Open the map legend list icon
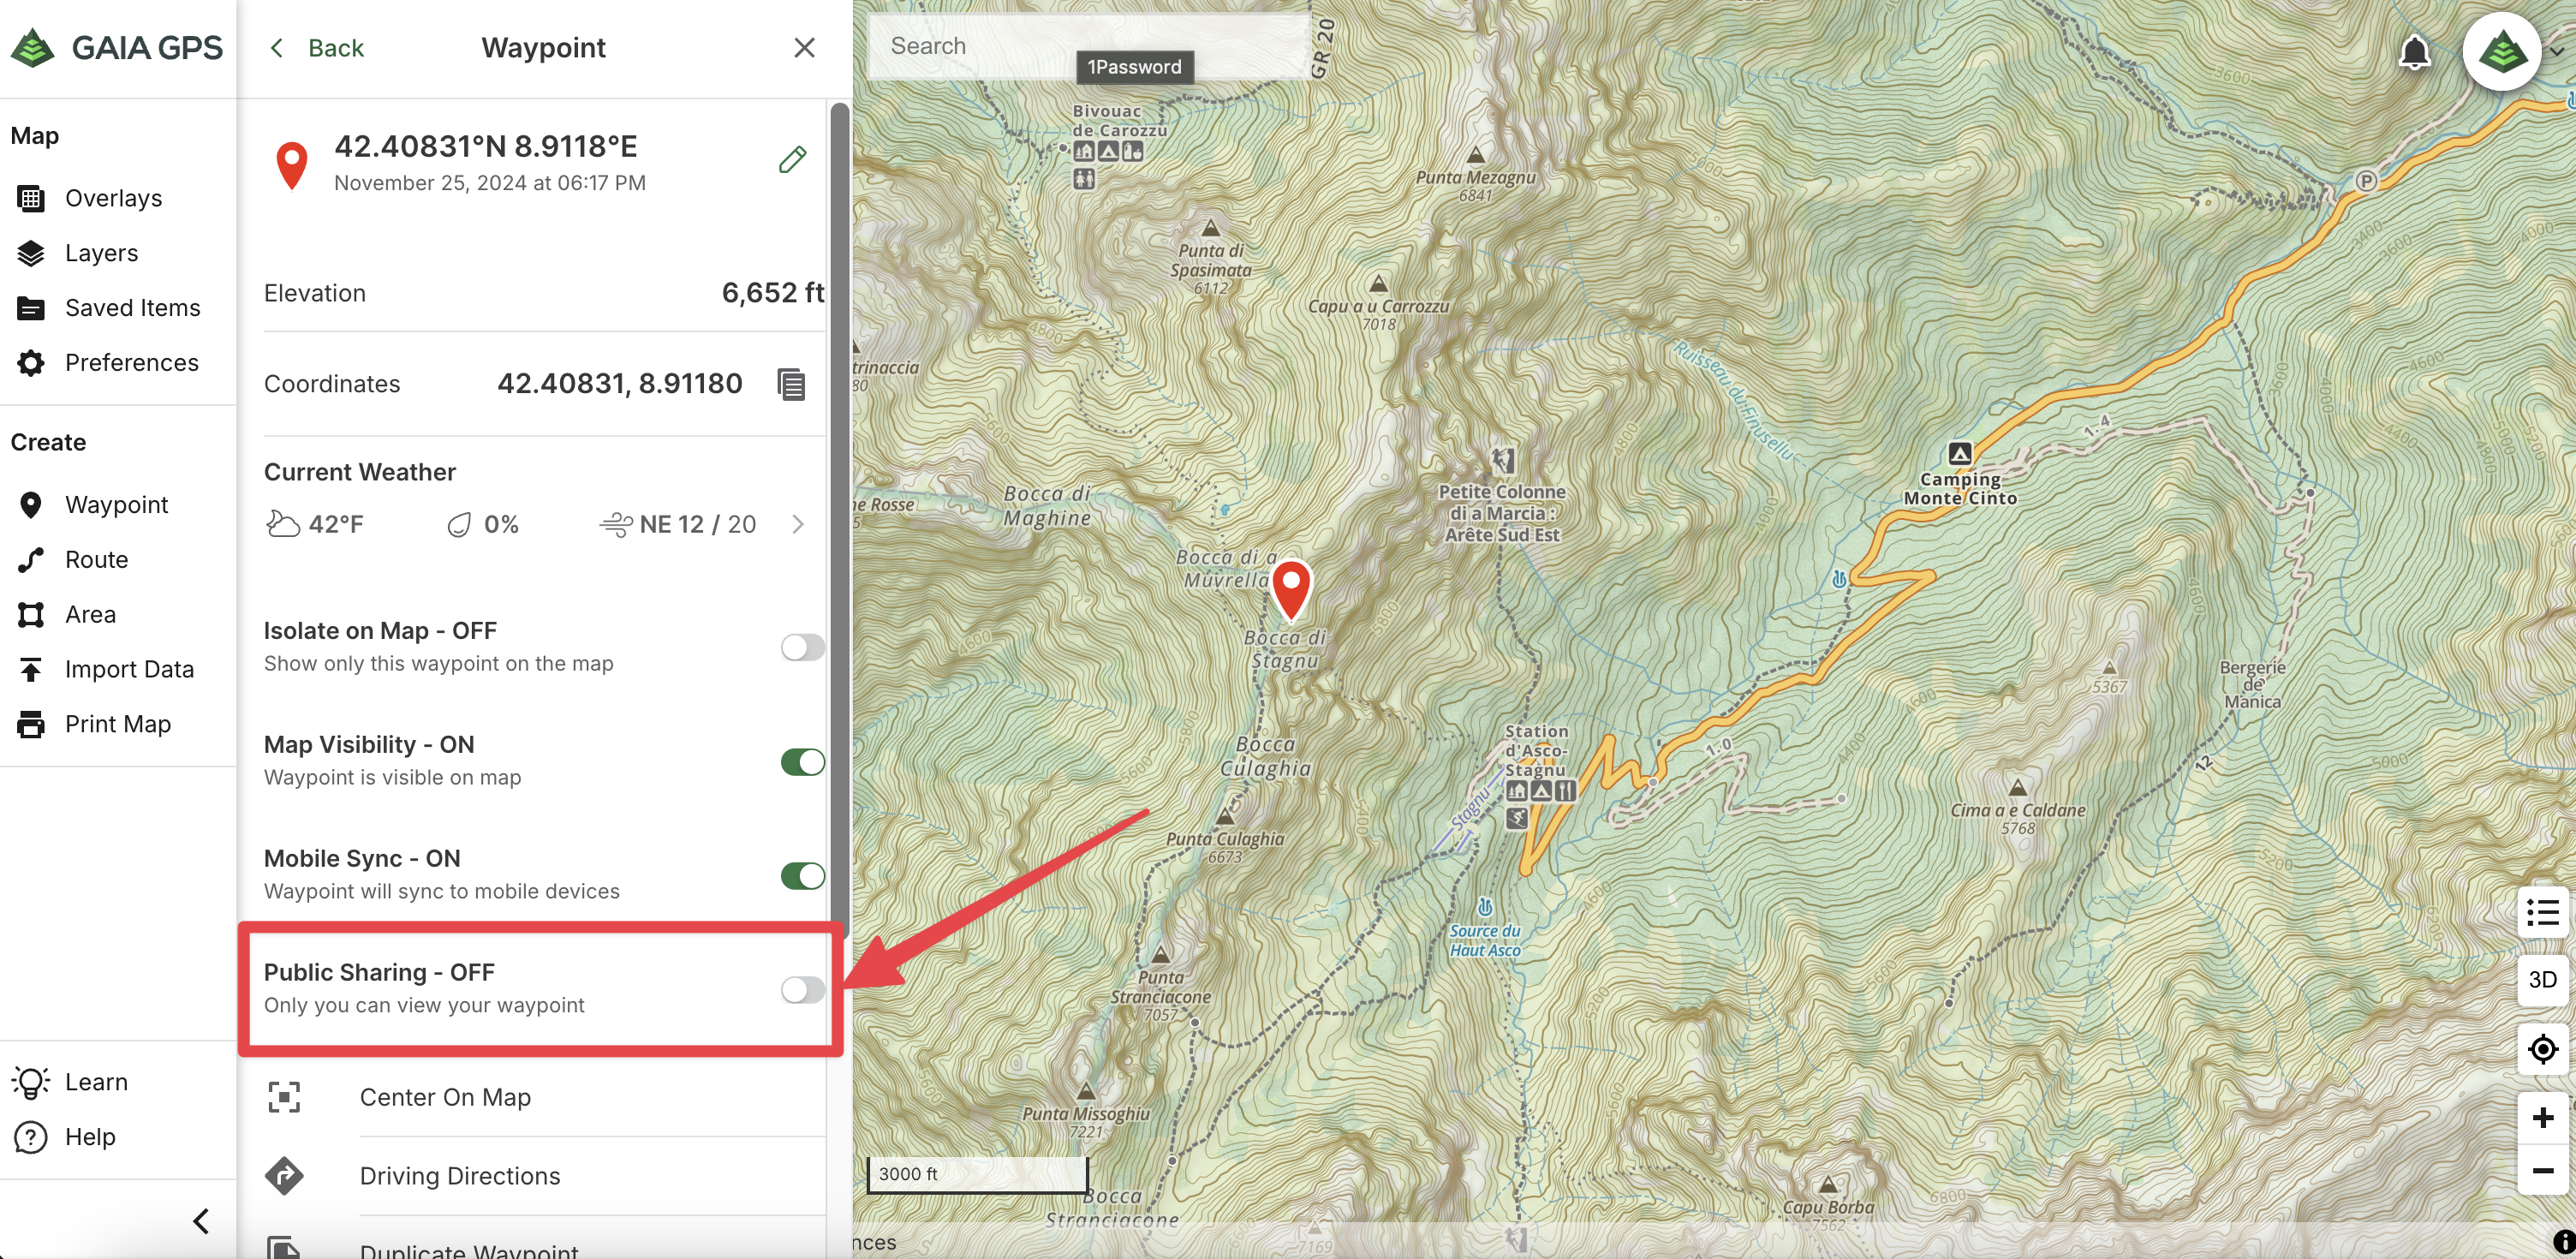Viewport: 2576px width, 1259px height. (2542, 912)
